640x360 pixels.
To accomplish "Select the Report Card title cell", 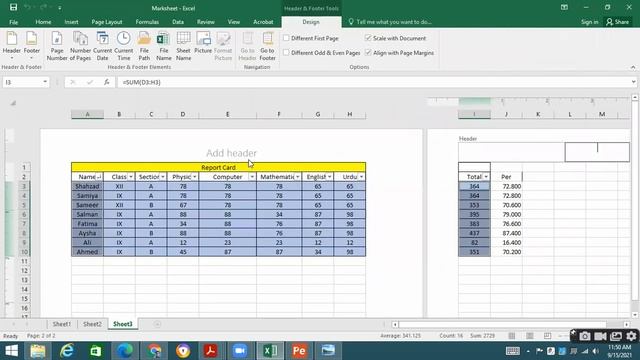I will [x=218, y=167].
